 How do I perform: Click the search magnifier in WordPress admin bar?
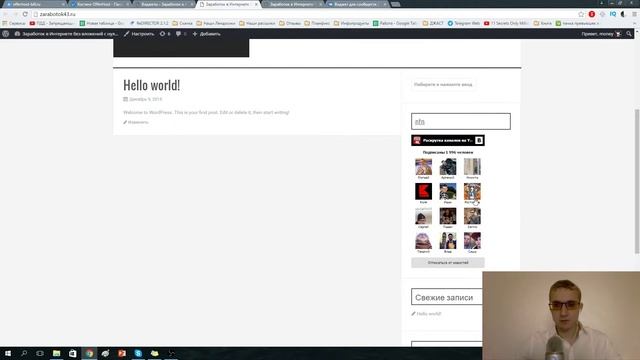coord(629,34)
